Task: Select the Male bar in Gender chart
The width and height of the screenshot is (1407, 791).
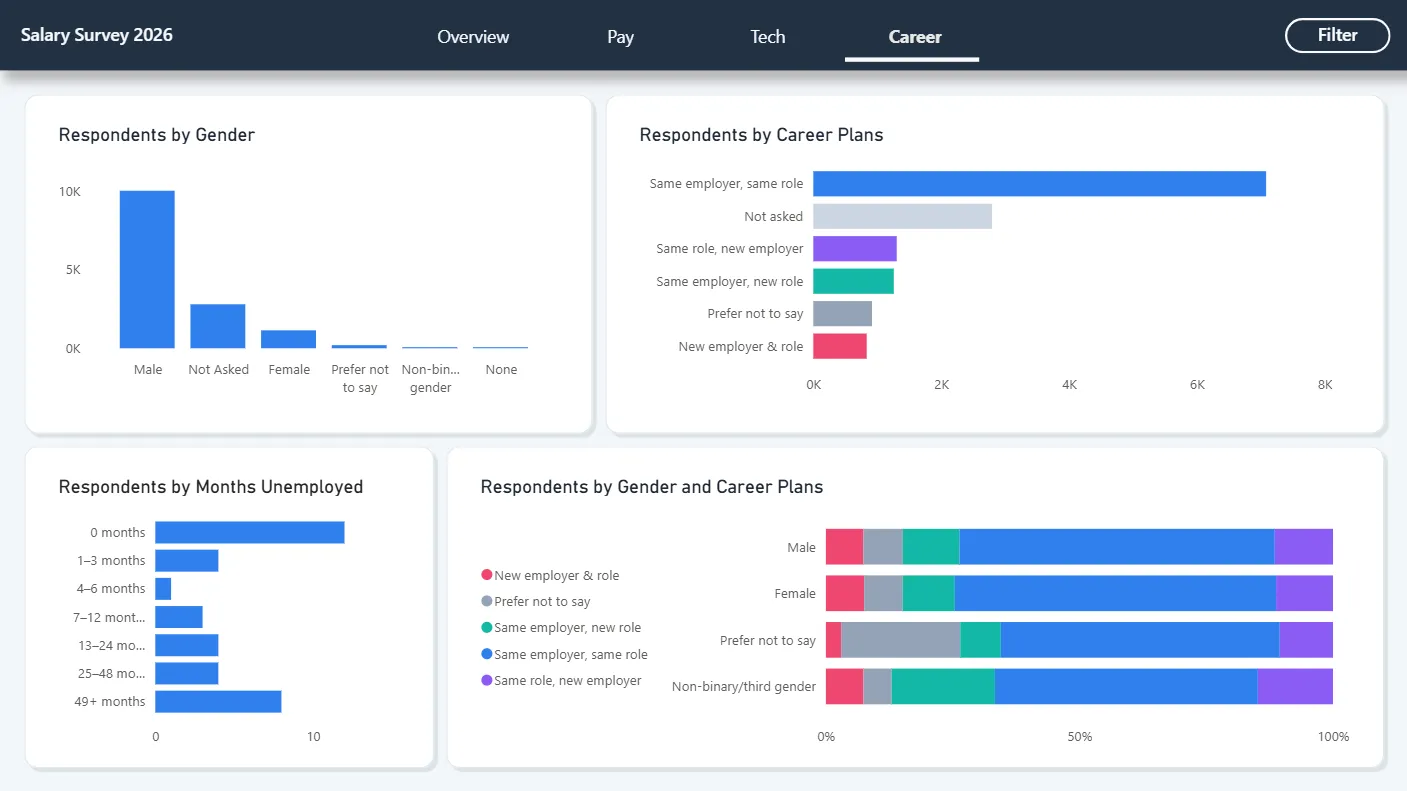Action: (x=147, y=269)
